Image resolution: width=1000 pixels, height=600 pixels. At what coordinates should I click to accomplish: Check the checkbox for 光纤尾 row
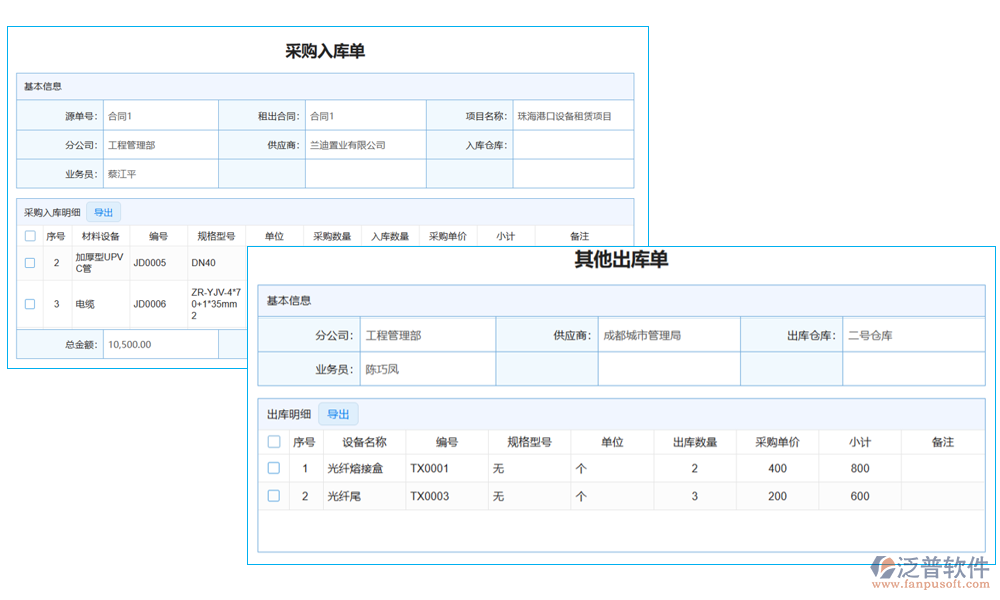(273, 495)
